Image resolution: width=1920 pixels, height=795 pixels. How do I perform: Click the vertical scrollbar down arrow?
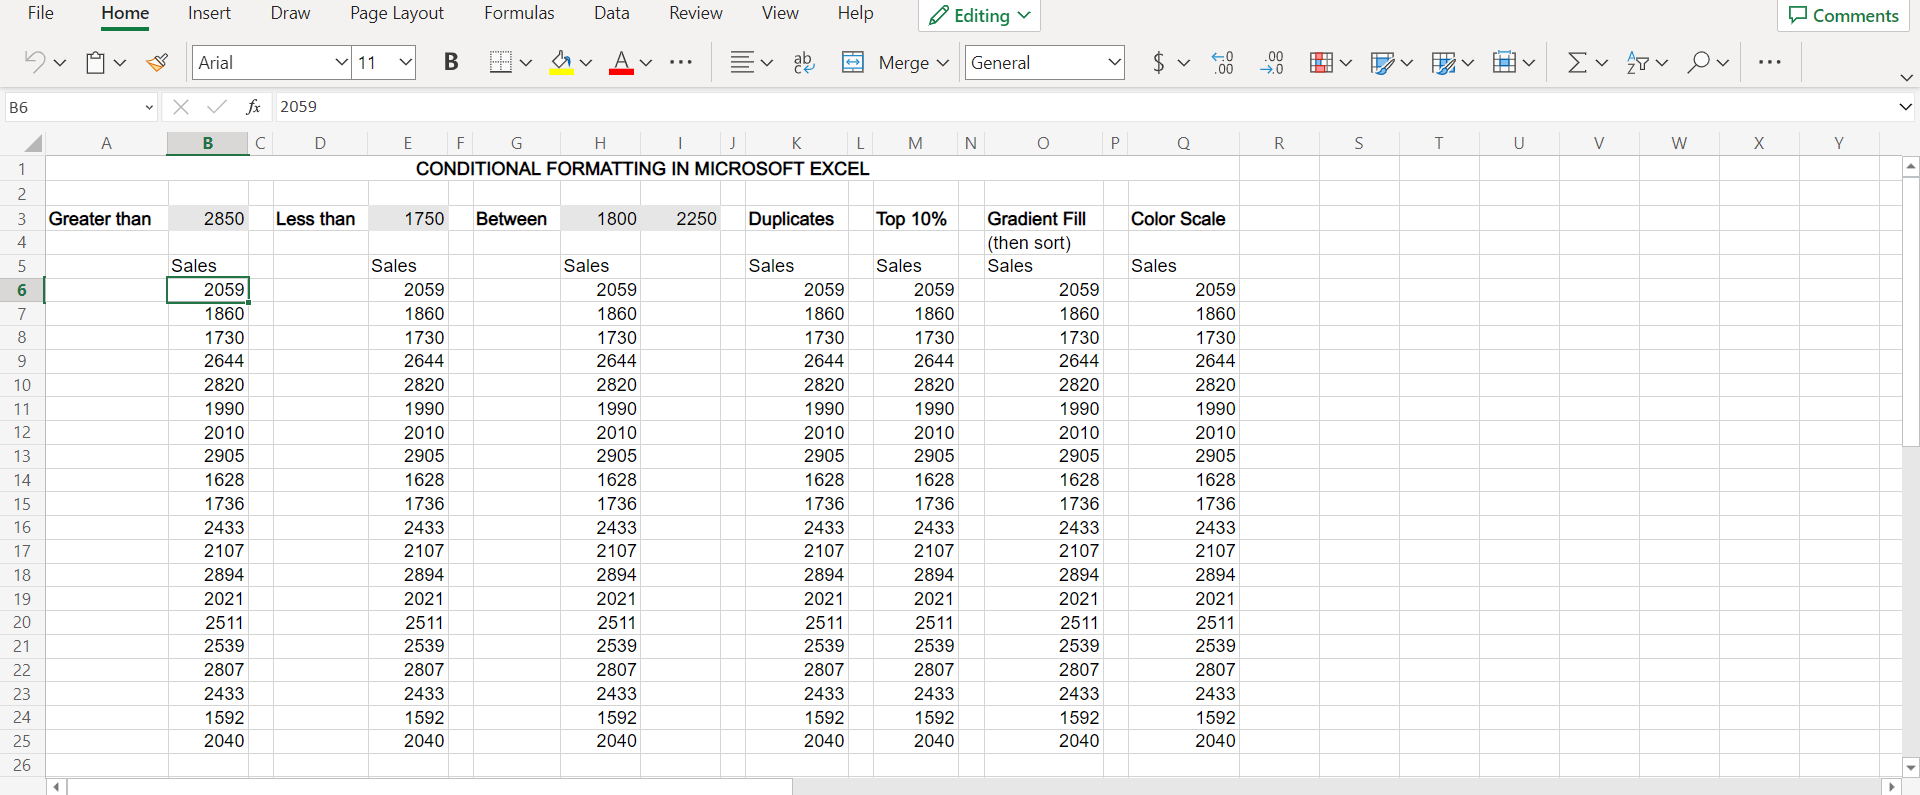(1910, 768)
